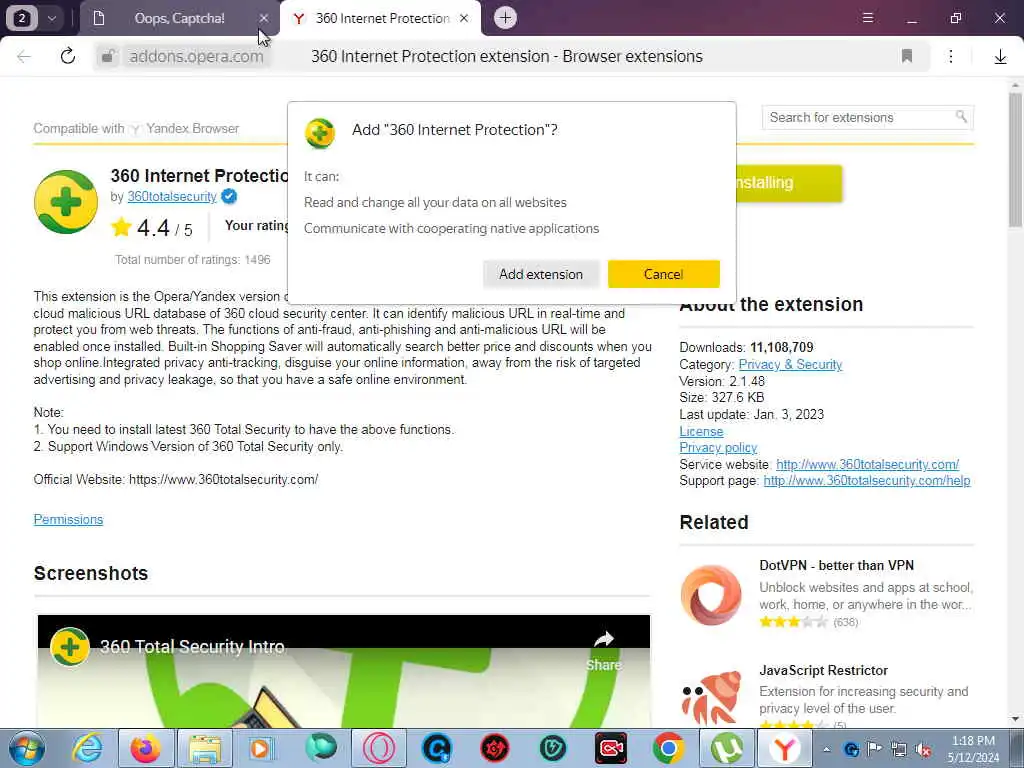Screen dimensions: 1024x768
Task: Open the service website 360totalsecurity.com link
Action: click(867, 464)
